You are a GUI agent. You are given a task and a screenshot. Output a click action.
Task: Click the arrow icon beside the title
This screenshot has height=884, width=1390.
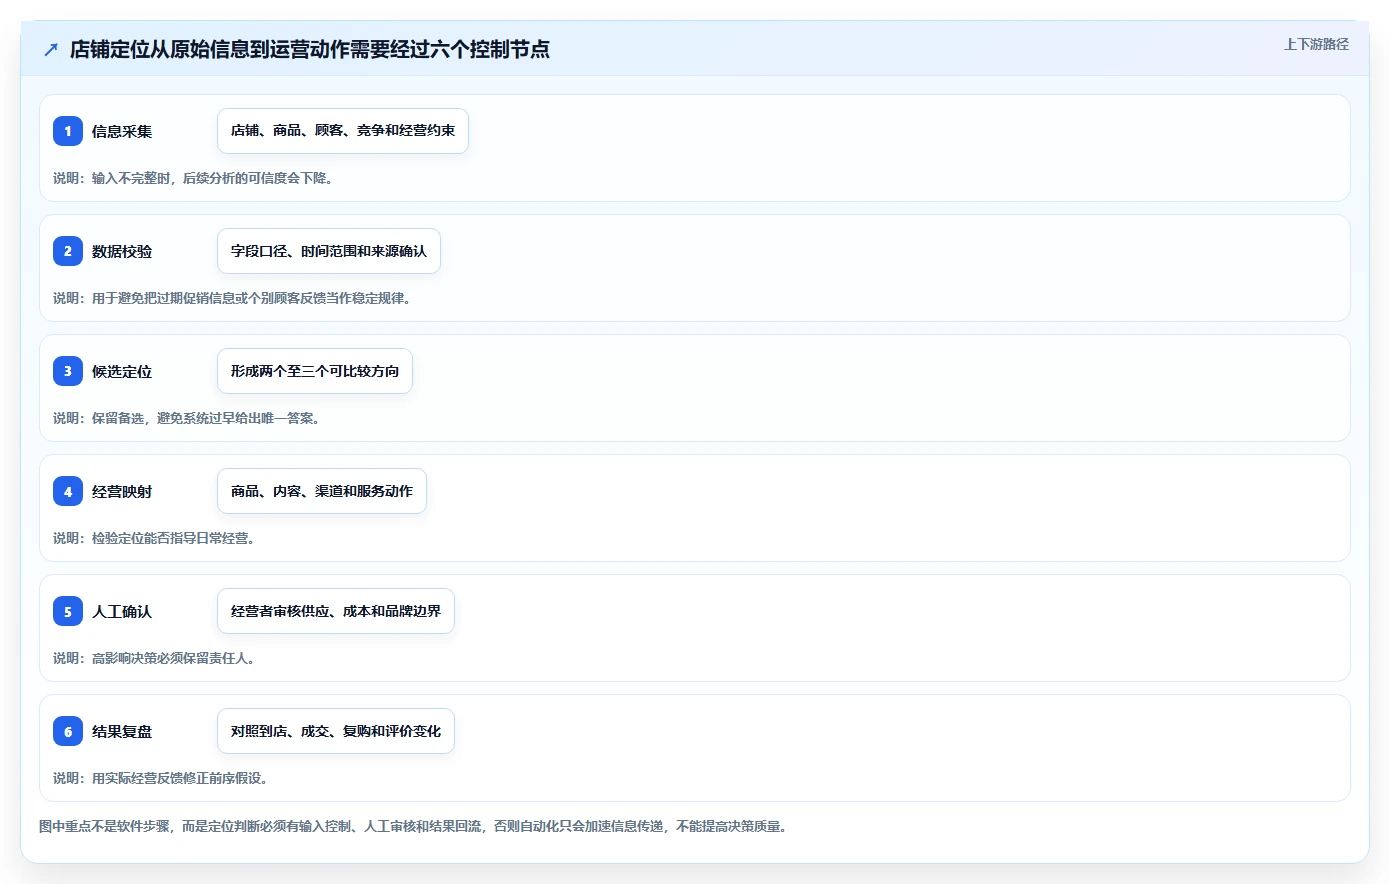pos(51,49)
